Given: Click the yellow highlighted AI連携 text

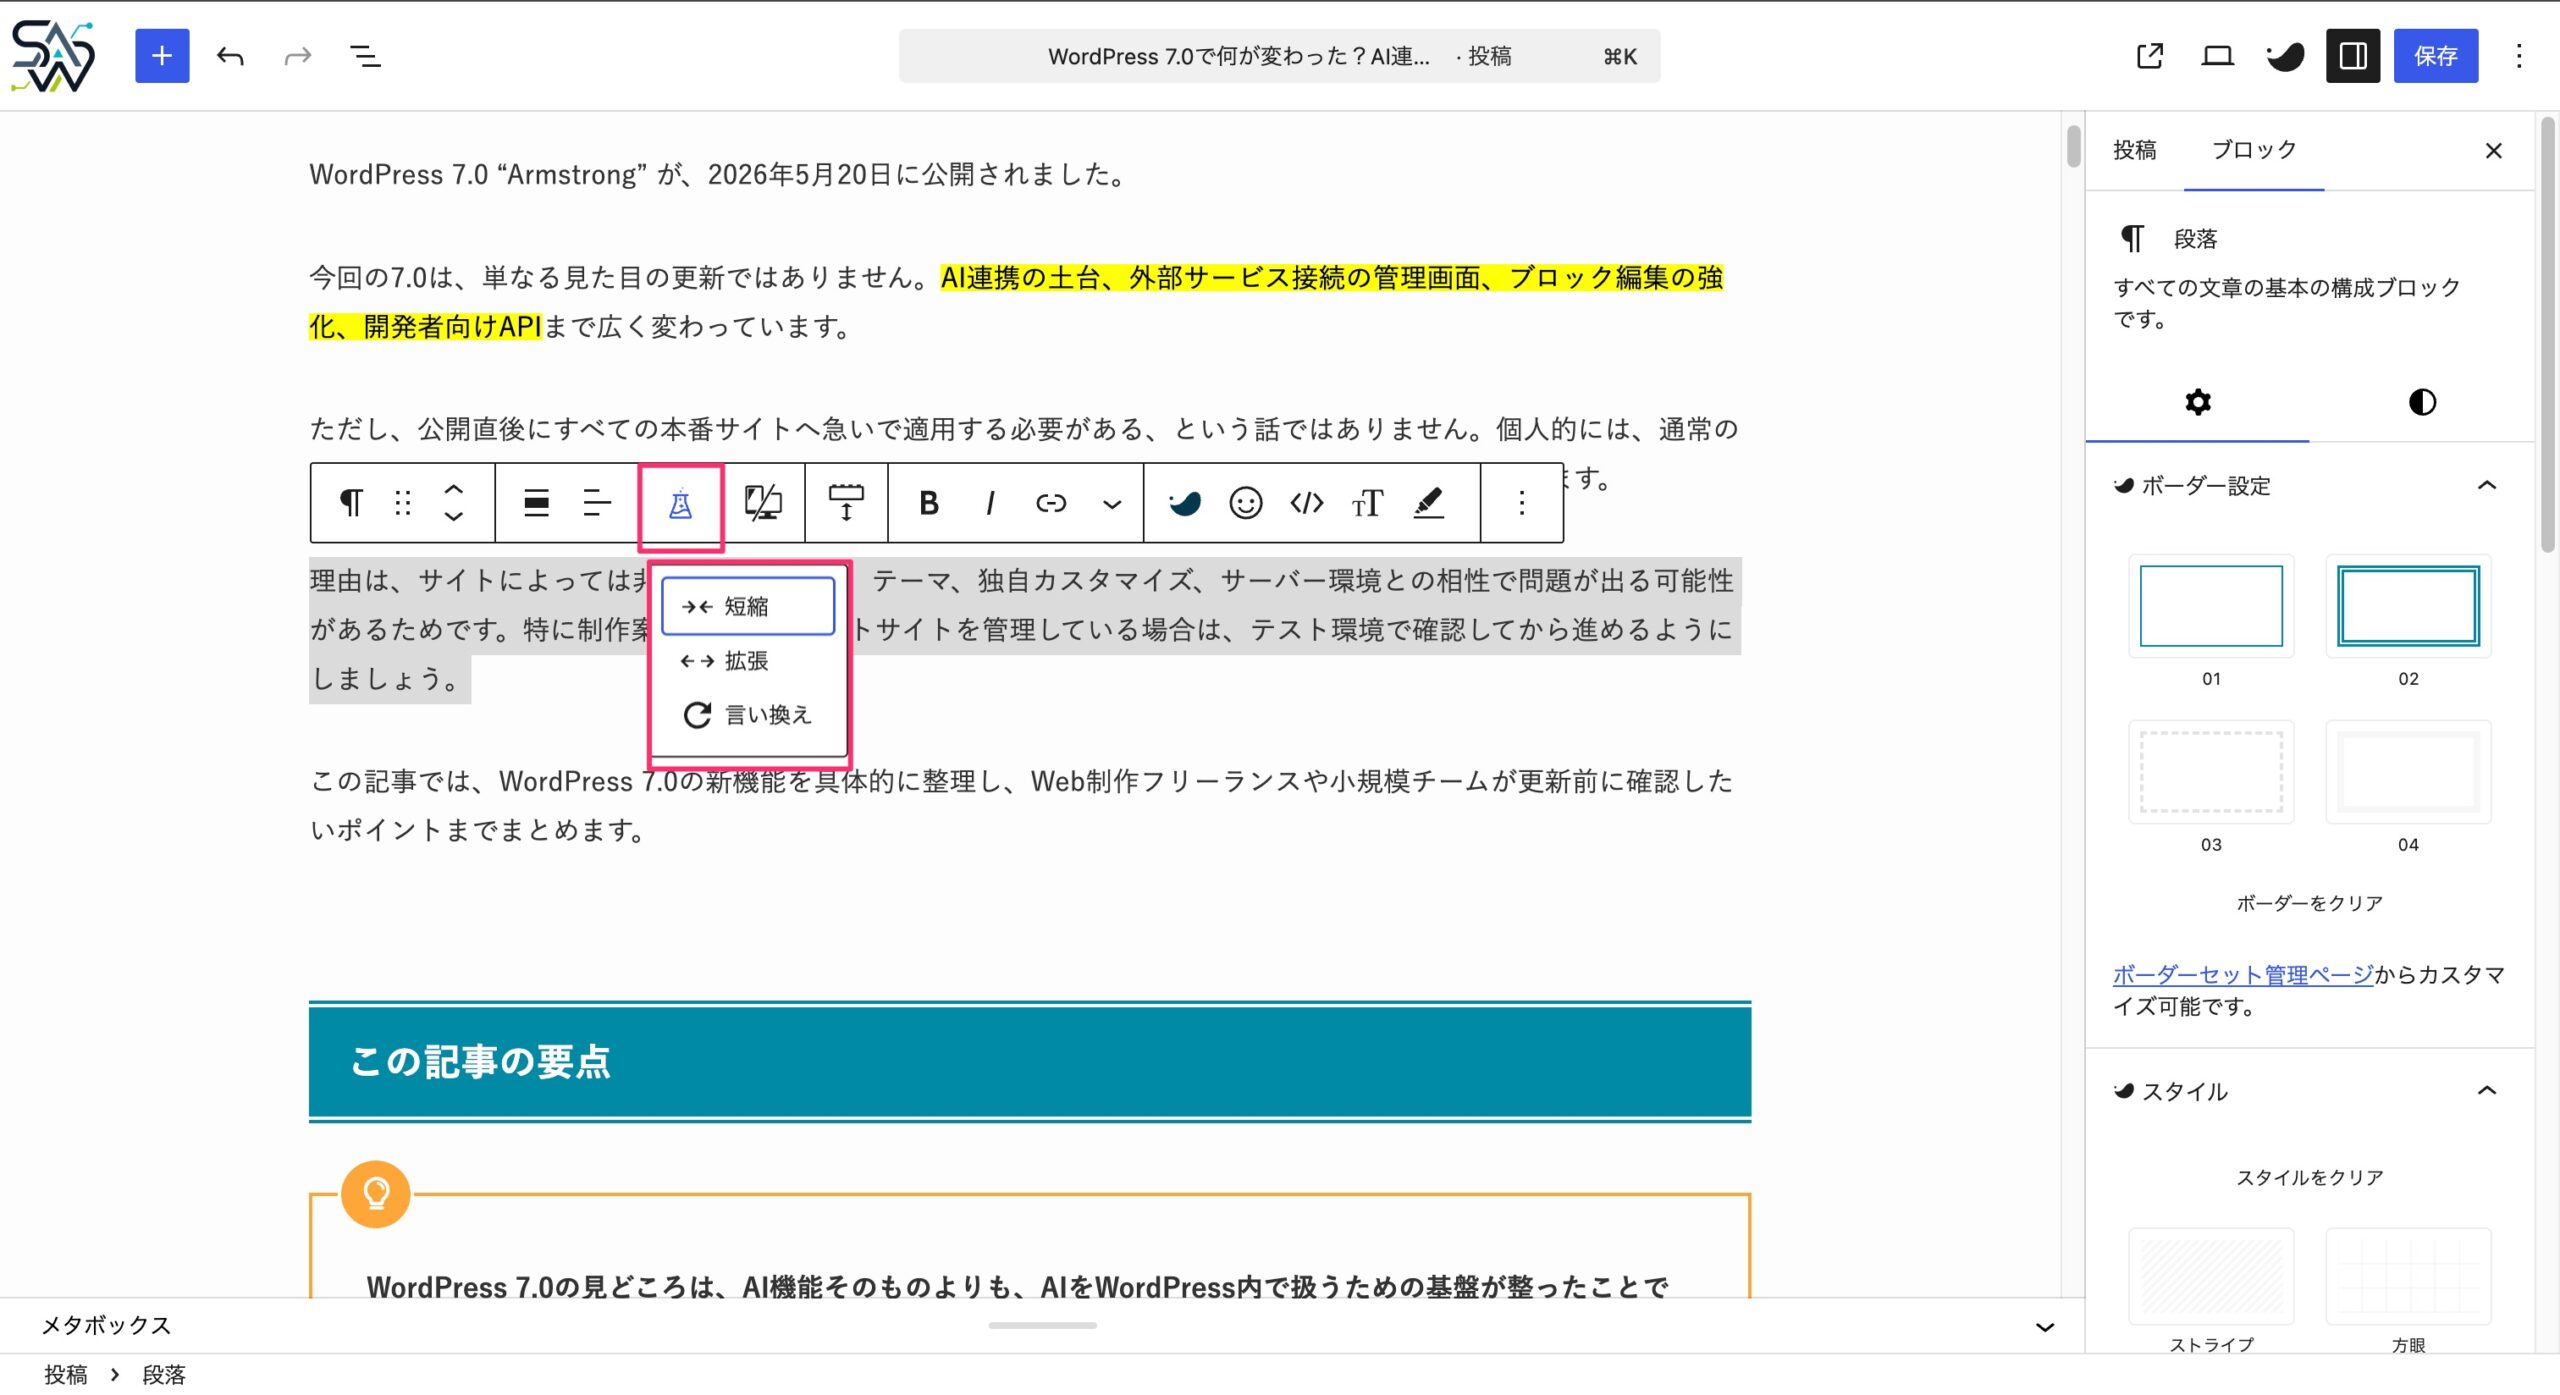Looking at the screenshot, I should (x=1017, y=302).
